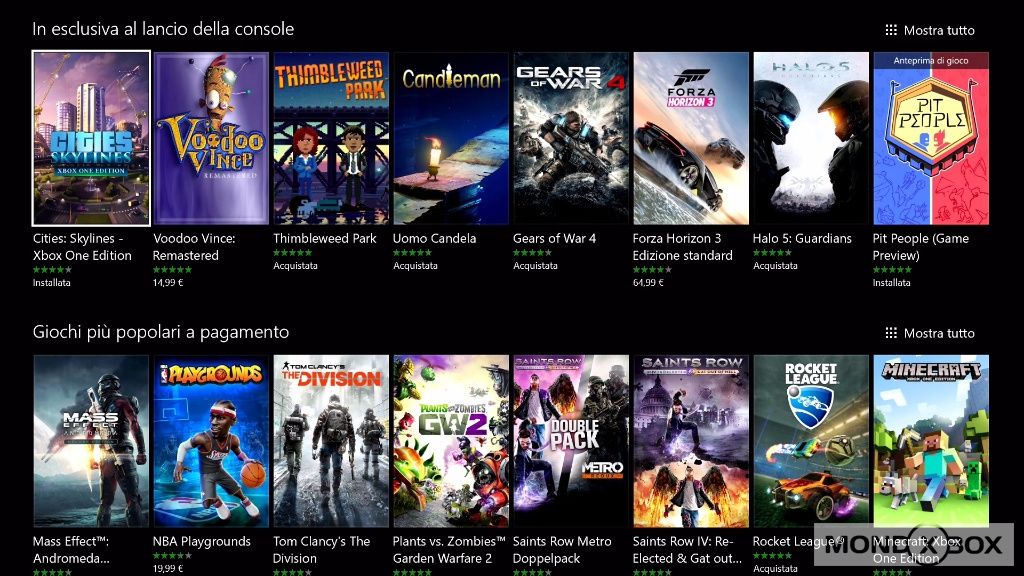This screenshot has height=576, width=1024.
Task: Click the grid icon in the popular paid games row
Action: click(891, 333)
